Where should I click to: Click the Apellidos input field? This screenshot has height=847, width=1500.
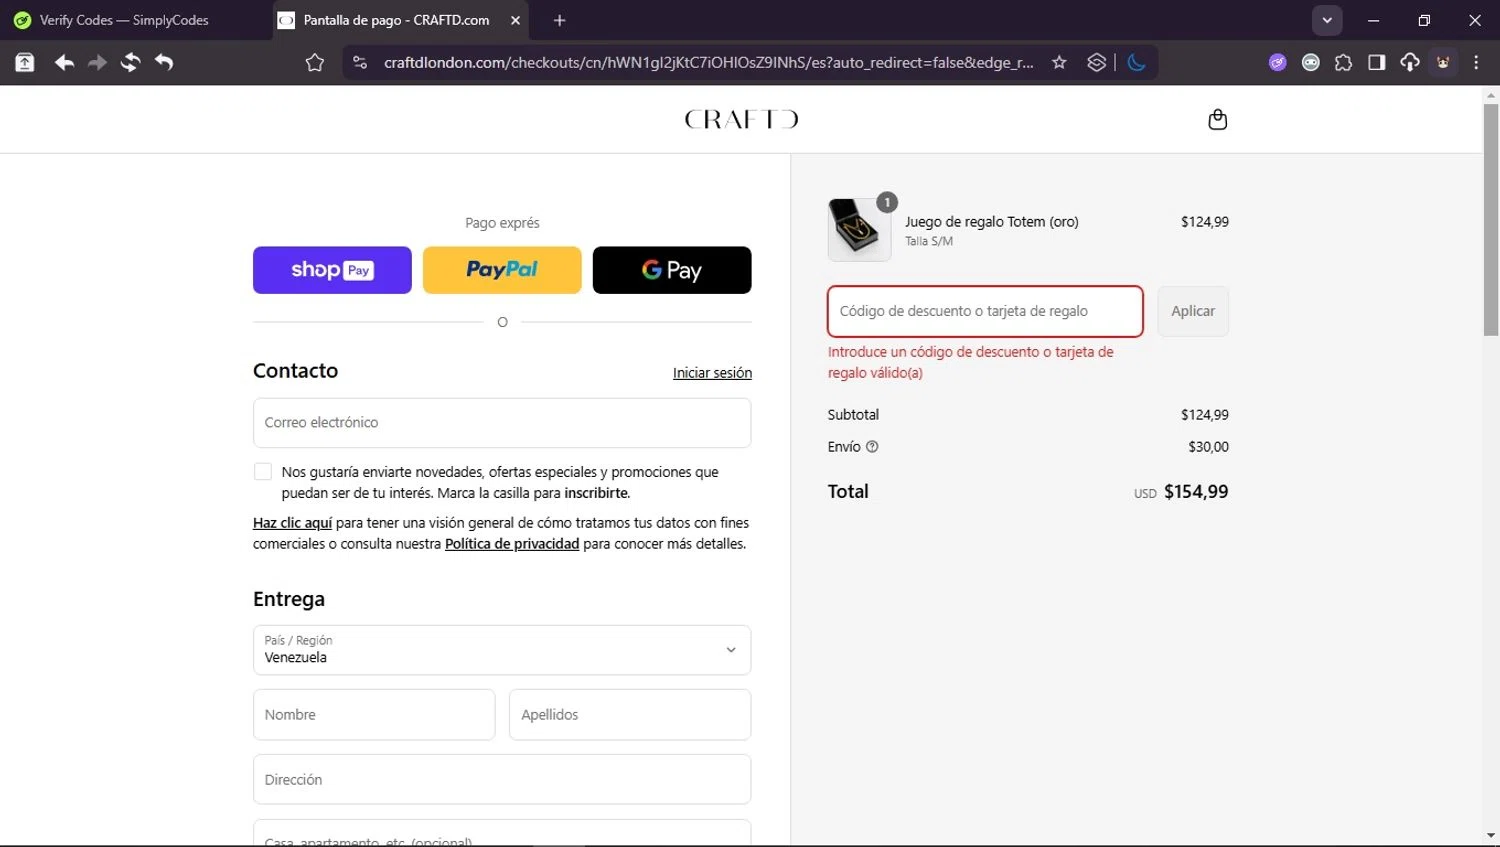click(630, 715)
